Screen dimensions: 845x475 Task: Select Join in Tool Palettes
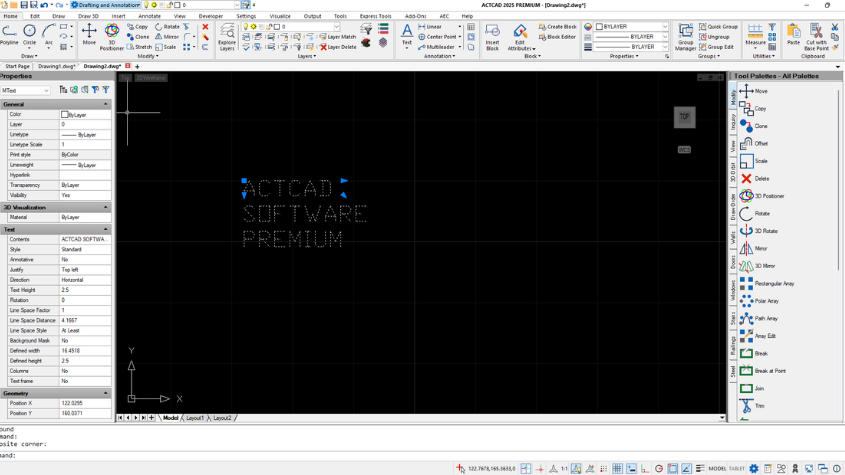(x=752, y=388)
